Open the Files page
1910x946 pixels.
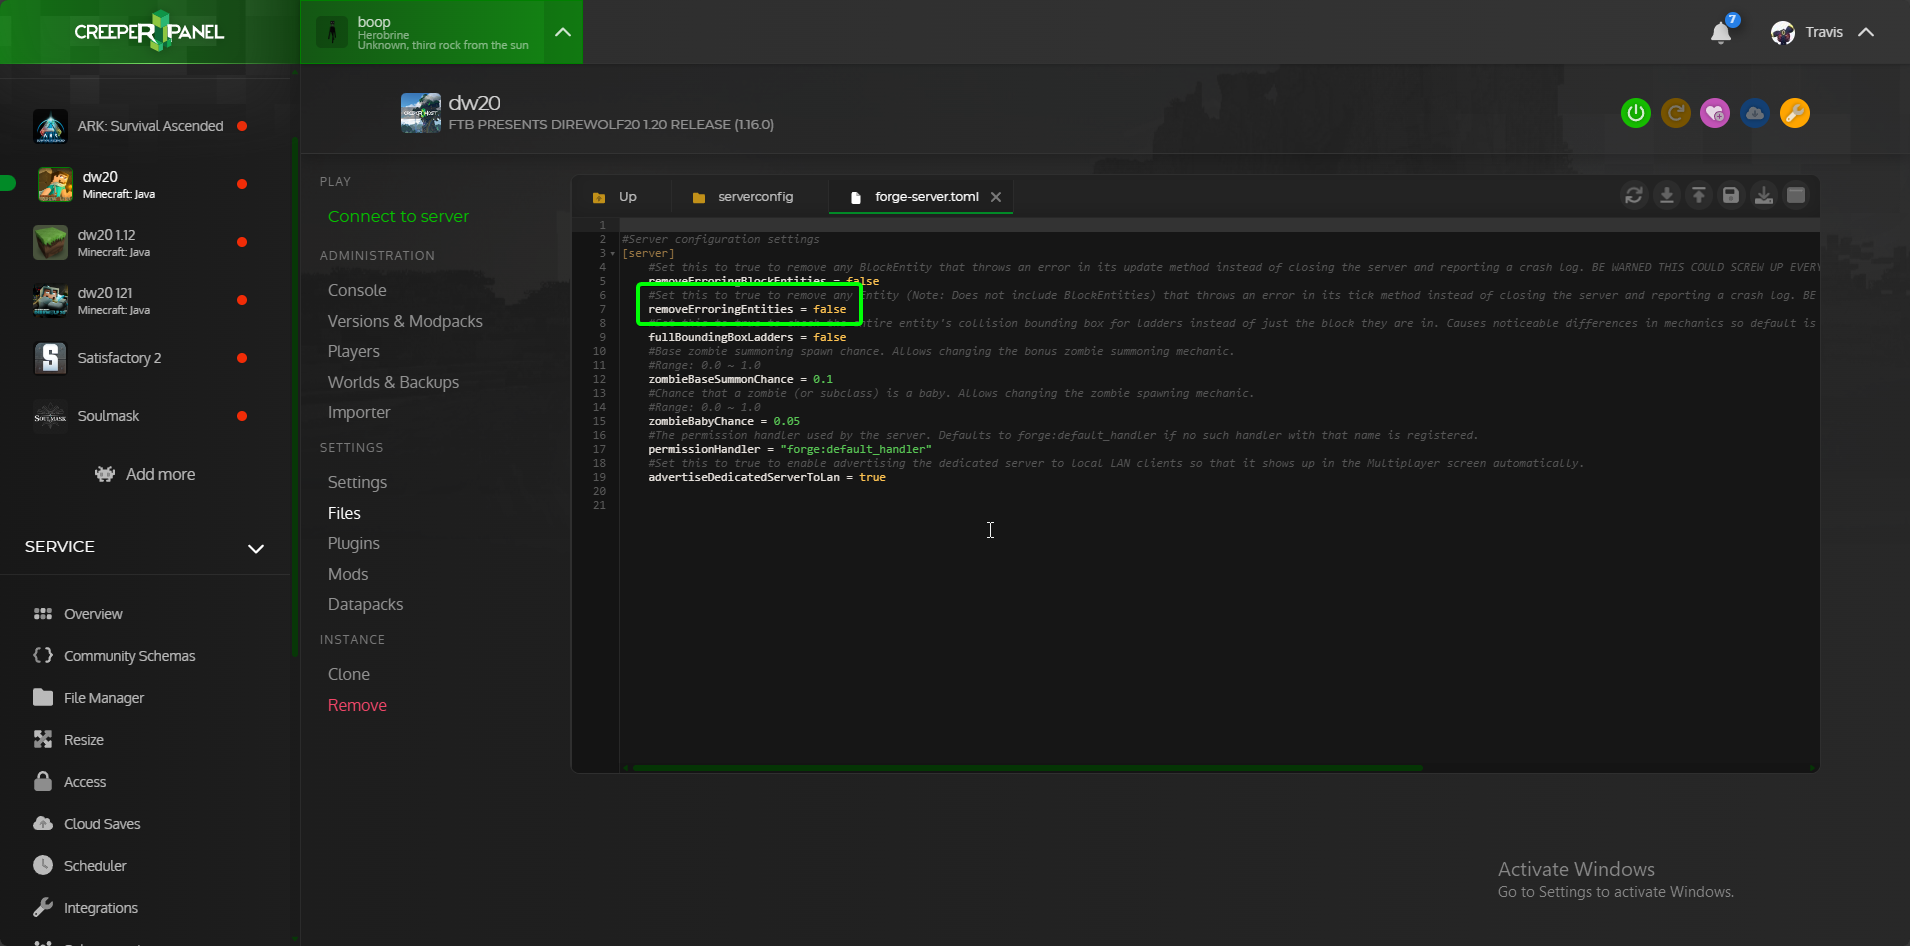click(344, 513)
